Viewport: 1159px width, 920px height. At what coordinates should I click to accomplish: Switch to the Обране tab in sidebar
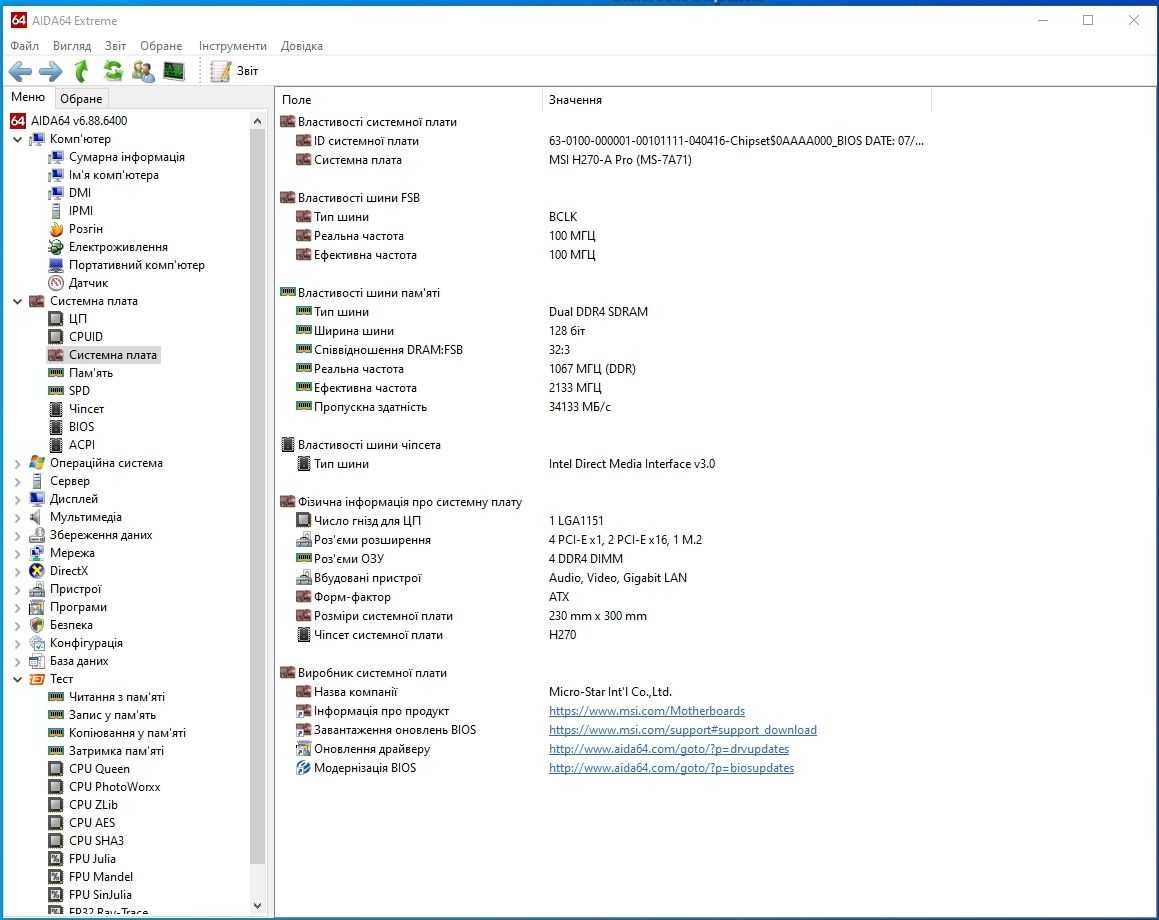81,98
